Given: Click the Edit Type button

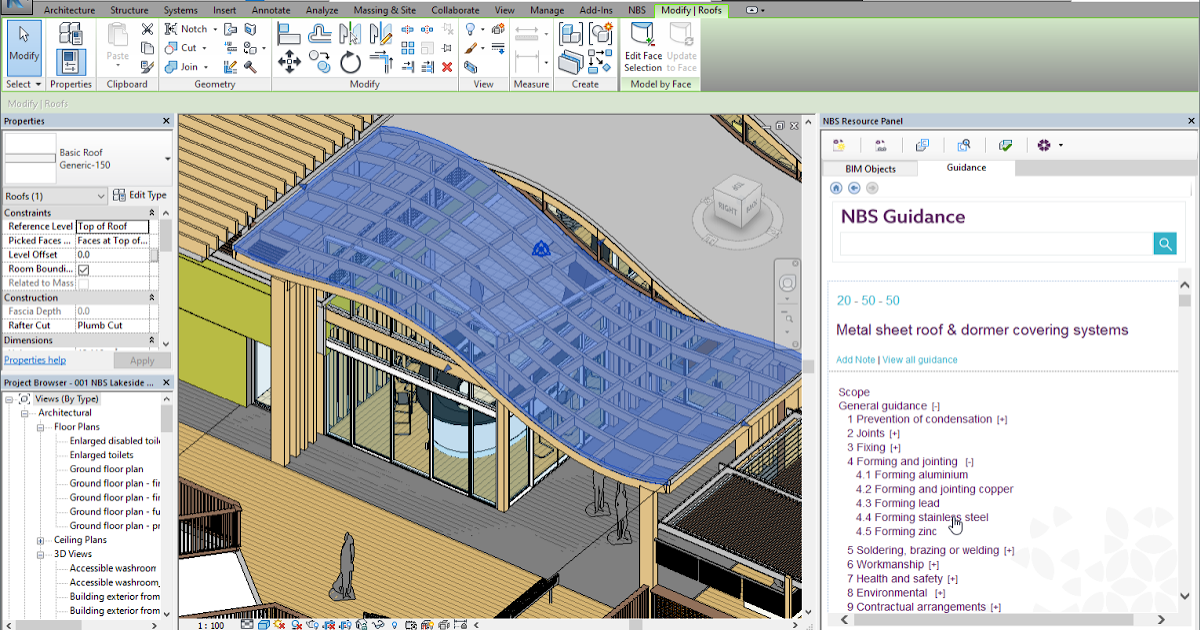Looking at the screenshot, I should [x=140, y=195].
